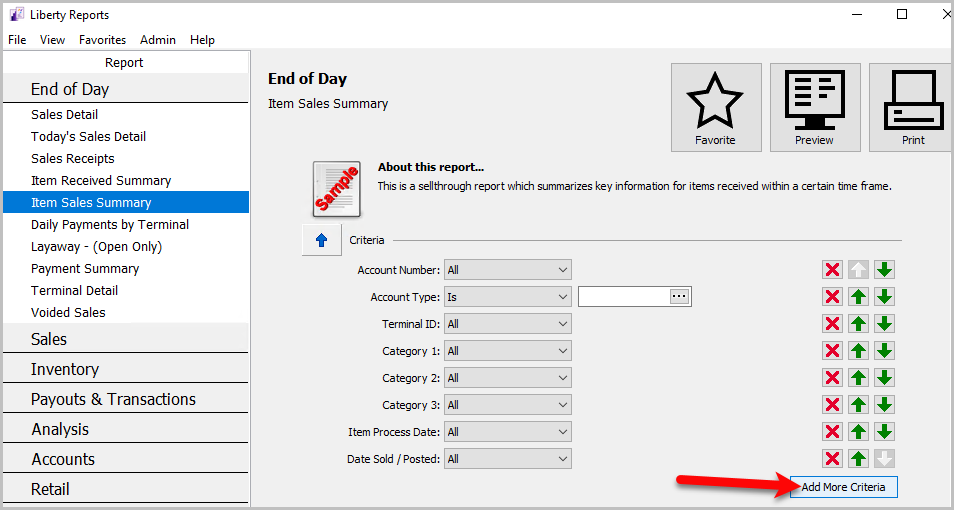Remove the Category 3 criterion
954x510 pixels.
(x=832, y=405)
